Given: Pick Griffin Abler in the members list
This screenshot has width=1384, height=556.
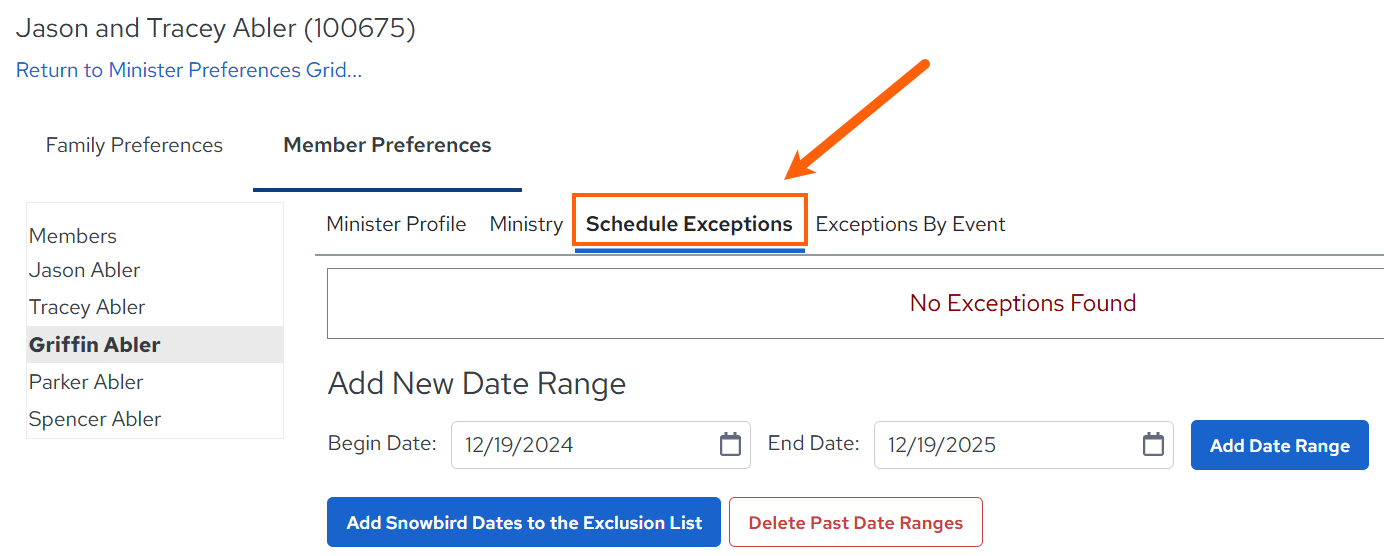Looking at the screenshot, I should 155,344.
